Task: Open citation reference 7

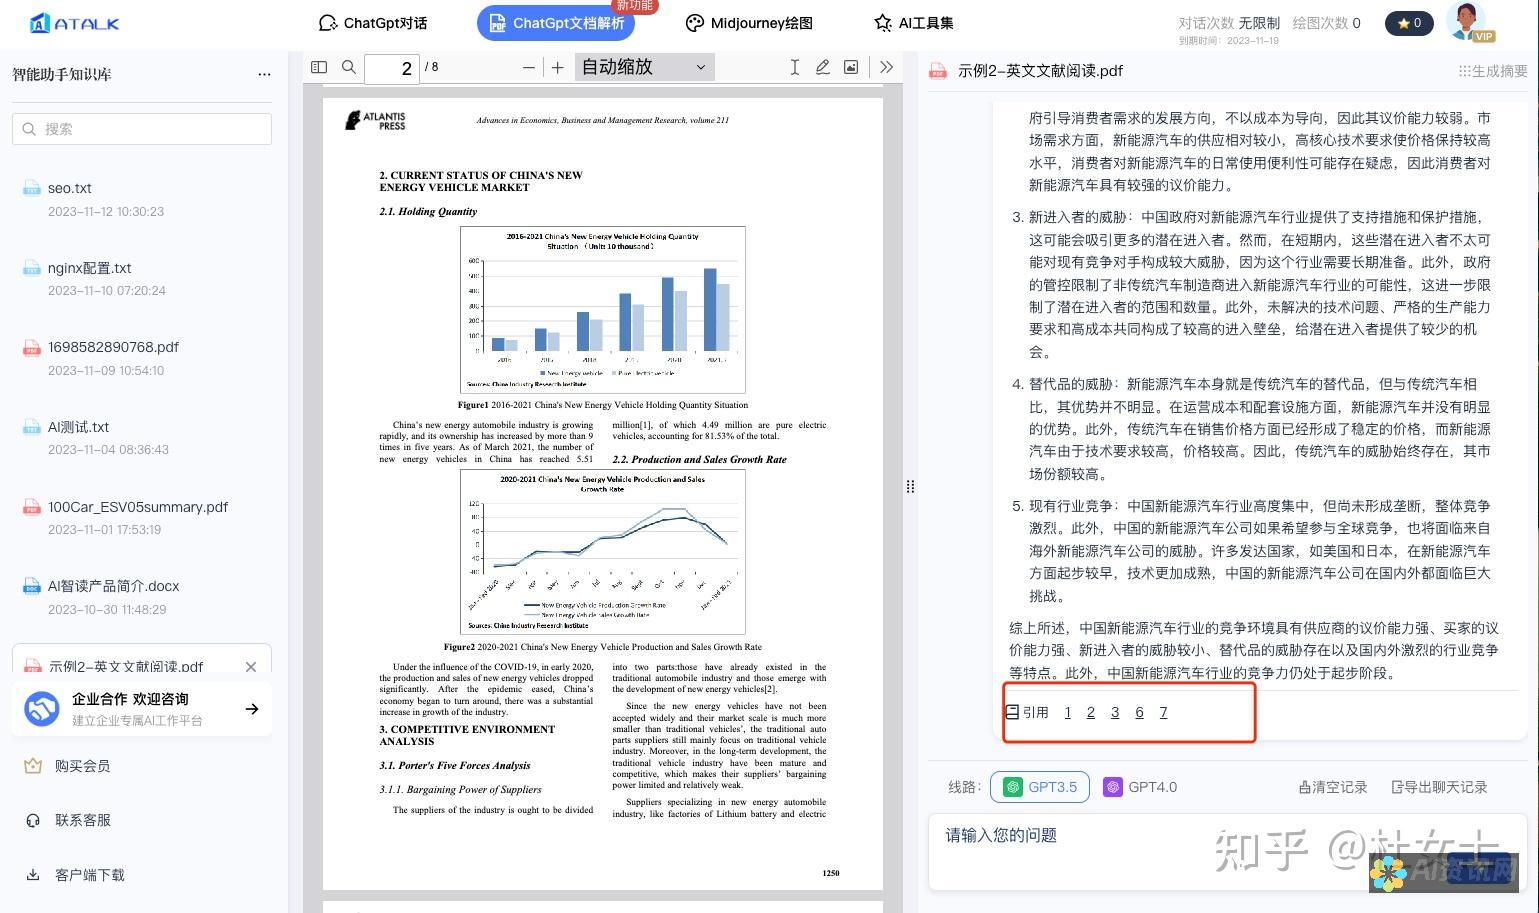Action: [x=1163, y=712]
